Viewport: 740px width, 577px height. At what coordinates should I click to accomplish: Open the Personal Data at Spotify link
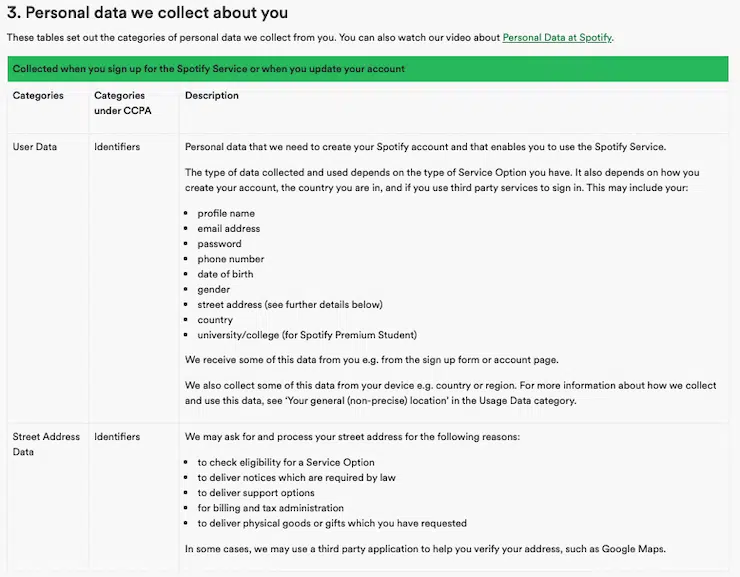[557, 38]
